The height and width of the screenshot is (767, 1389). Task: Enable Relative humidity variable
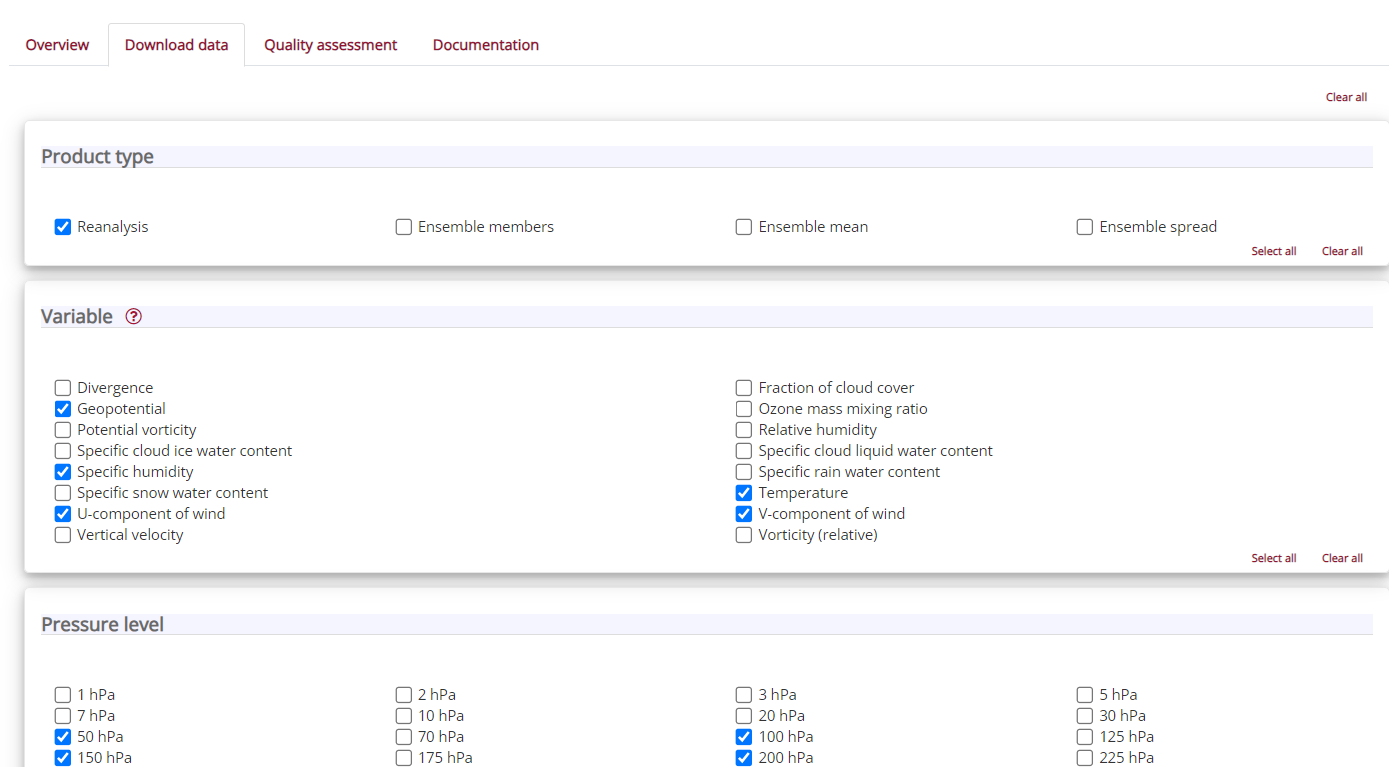(744, 430)
